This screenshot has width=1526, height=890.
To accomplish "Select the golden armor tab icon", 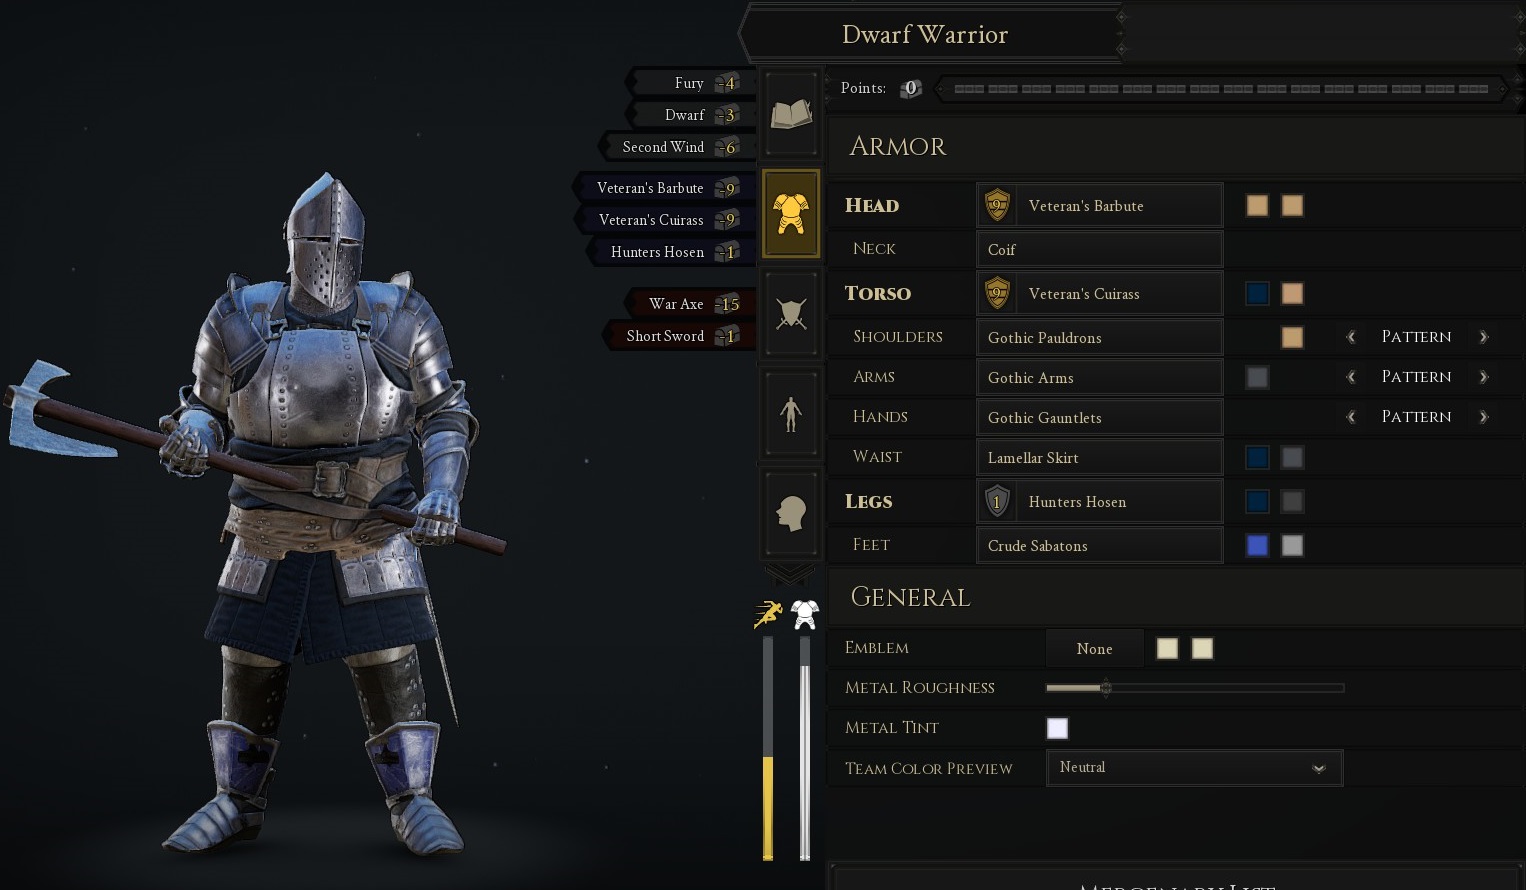I will pyautogui.click(x=791, y=213).
